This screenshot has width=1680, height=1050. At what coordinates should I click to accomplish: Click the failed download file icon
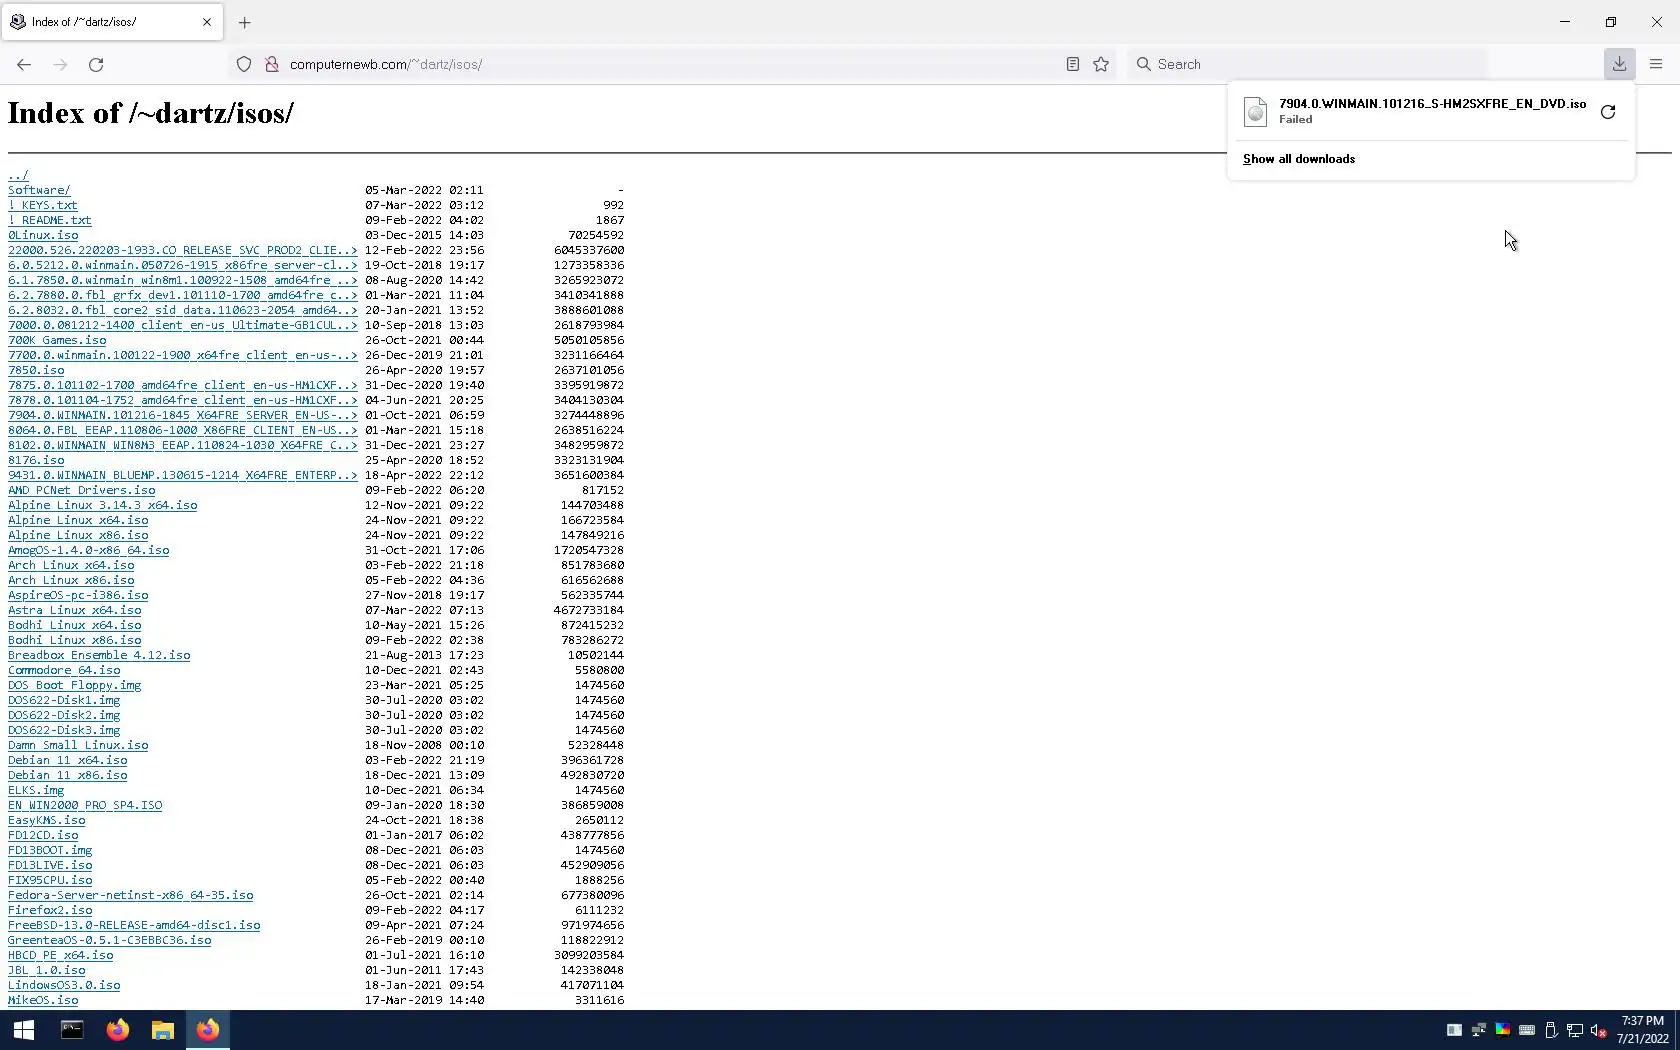click(x=1256, y=111)
